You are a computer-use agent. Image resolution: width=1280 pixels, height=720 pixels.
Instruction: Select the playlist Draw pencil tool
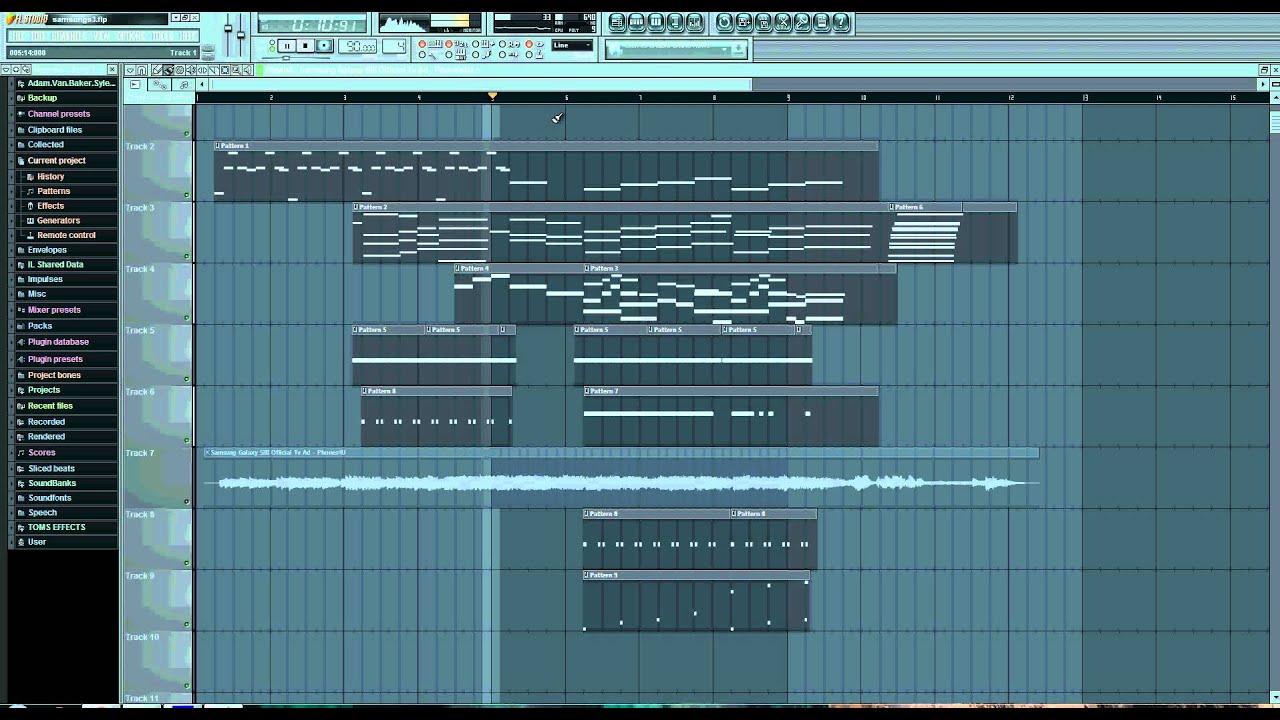(x=157, y=70)
